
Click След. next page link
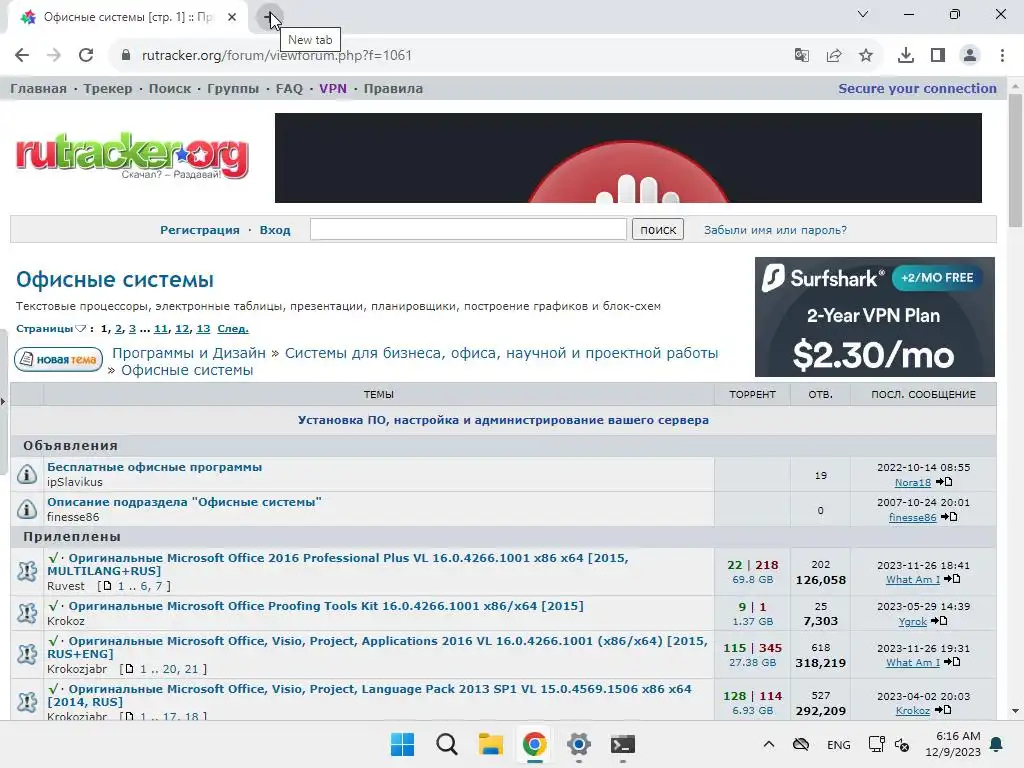coord(232,328)
